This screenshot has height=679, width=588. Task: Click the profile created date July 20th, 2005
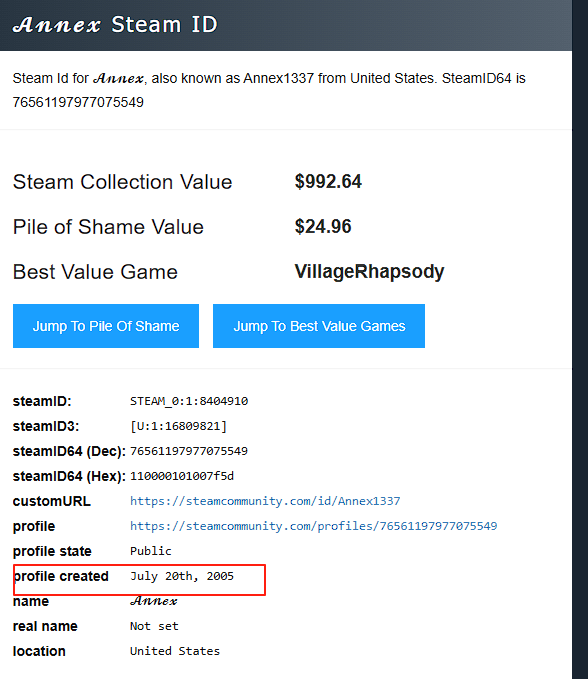click(x=182, y=576)
